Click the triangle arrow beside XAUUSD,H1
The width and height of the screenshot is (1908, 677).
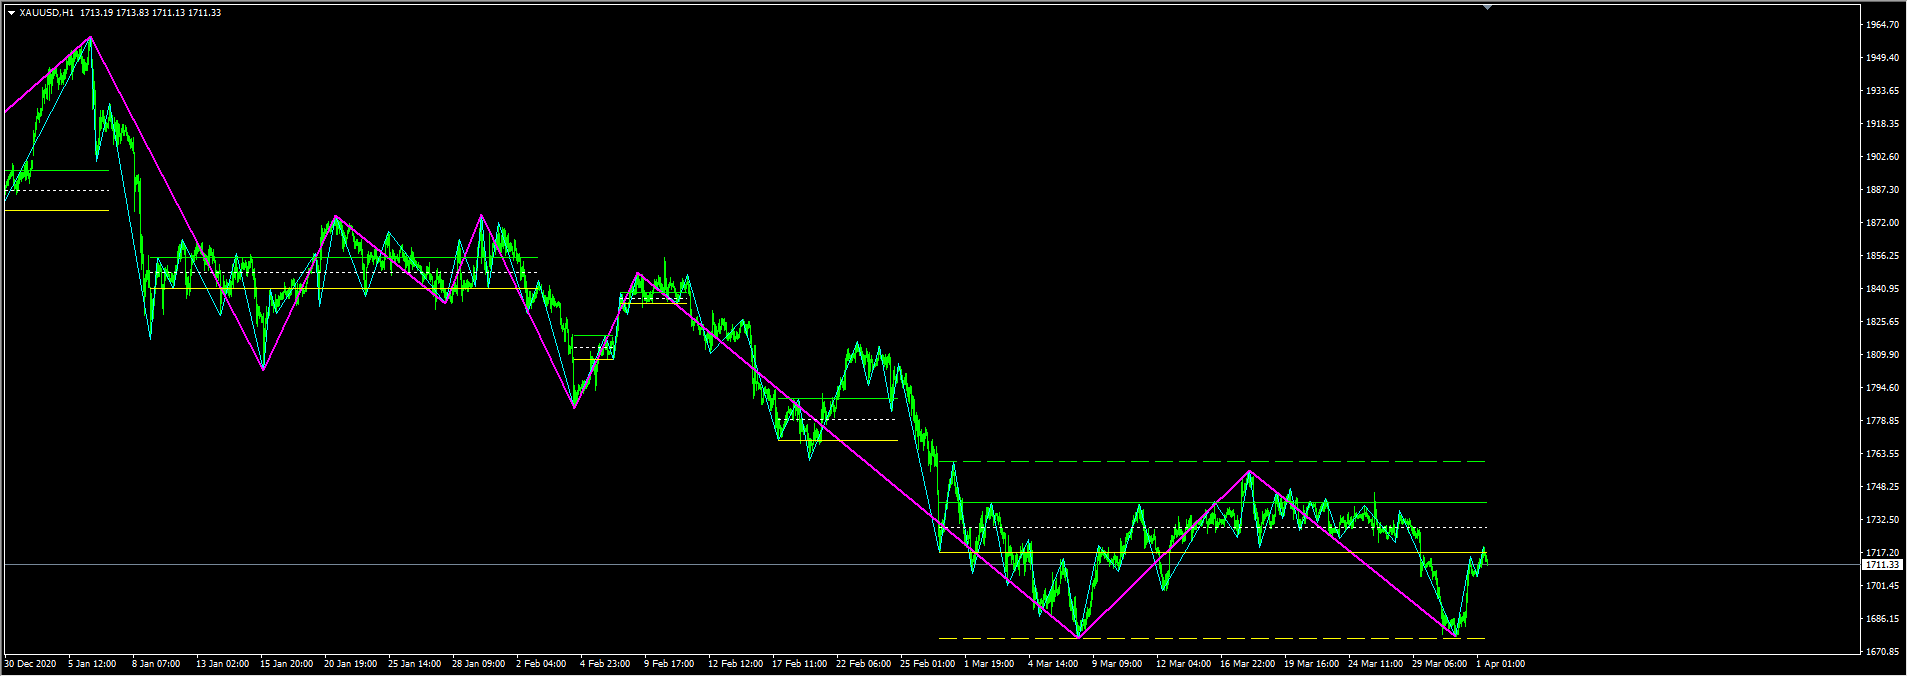(11, 13)
